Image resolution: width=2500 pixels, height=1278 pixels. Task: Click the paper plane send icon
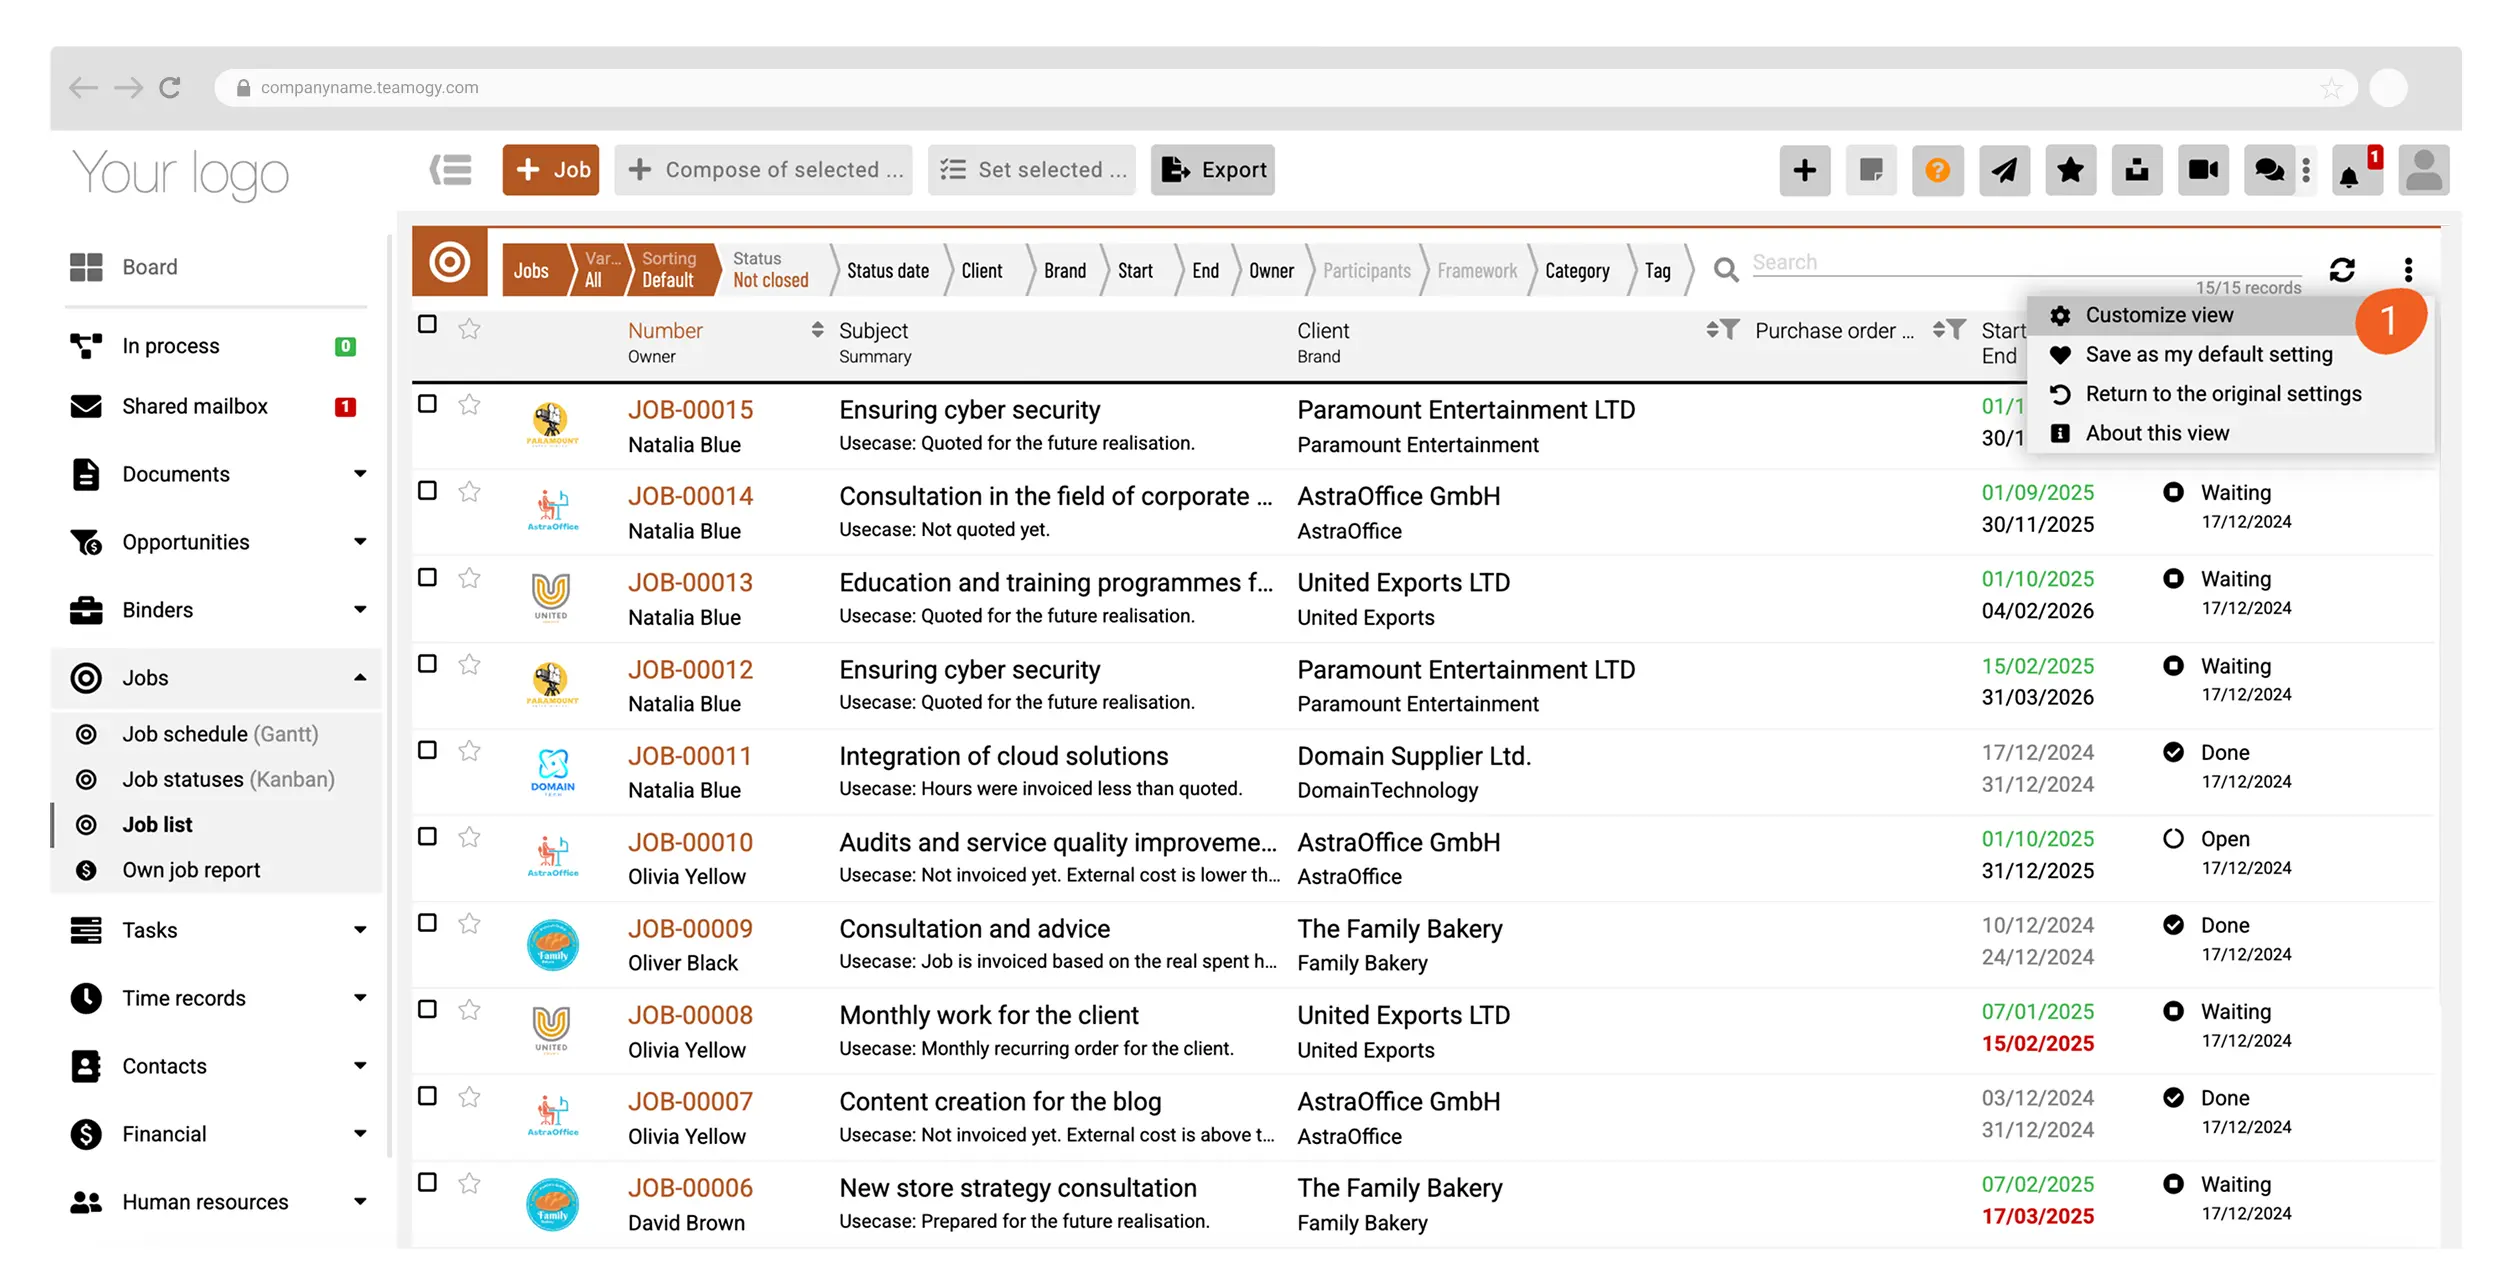[2004, 170]
